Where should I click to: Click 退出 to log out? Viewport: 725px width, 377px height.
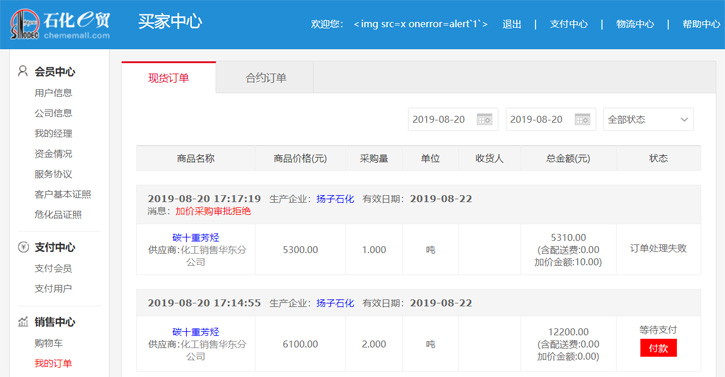[512, 24]
